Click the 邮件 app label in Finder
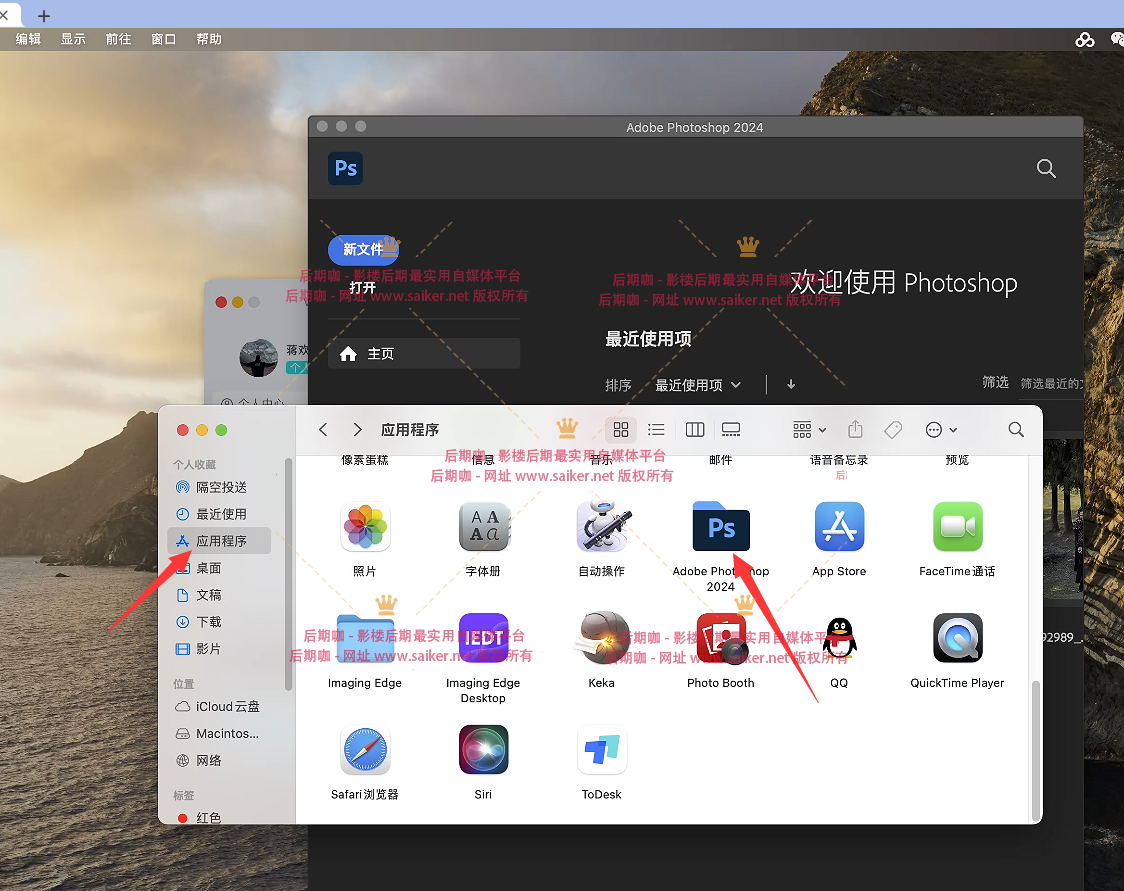The height and width of the screenshot is (891, 1124). coord(720,460)
